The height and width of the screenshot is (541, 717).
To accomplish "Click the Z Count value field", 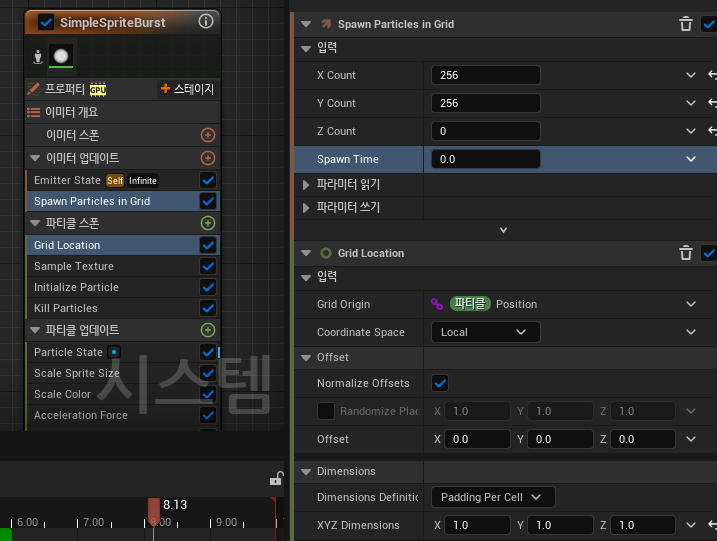I will (x=486, y=131).
